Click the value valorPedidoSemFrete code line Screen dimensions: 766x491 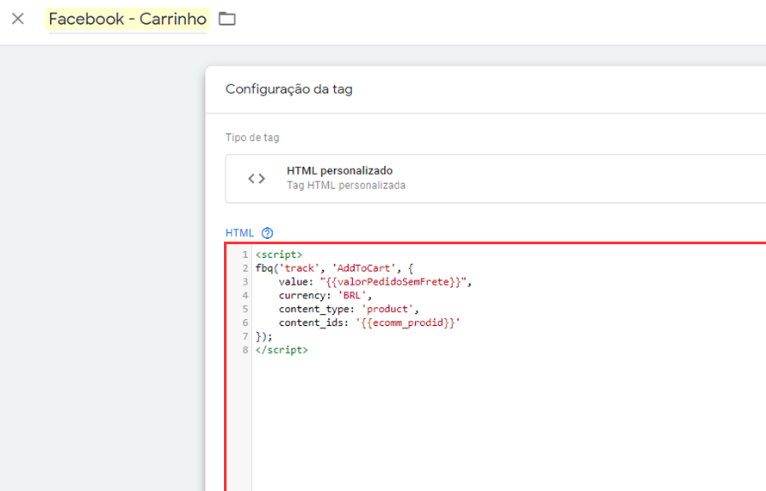coord(375,282)
